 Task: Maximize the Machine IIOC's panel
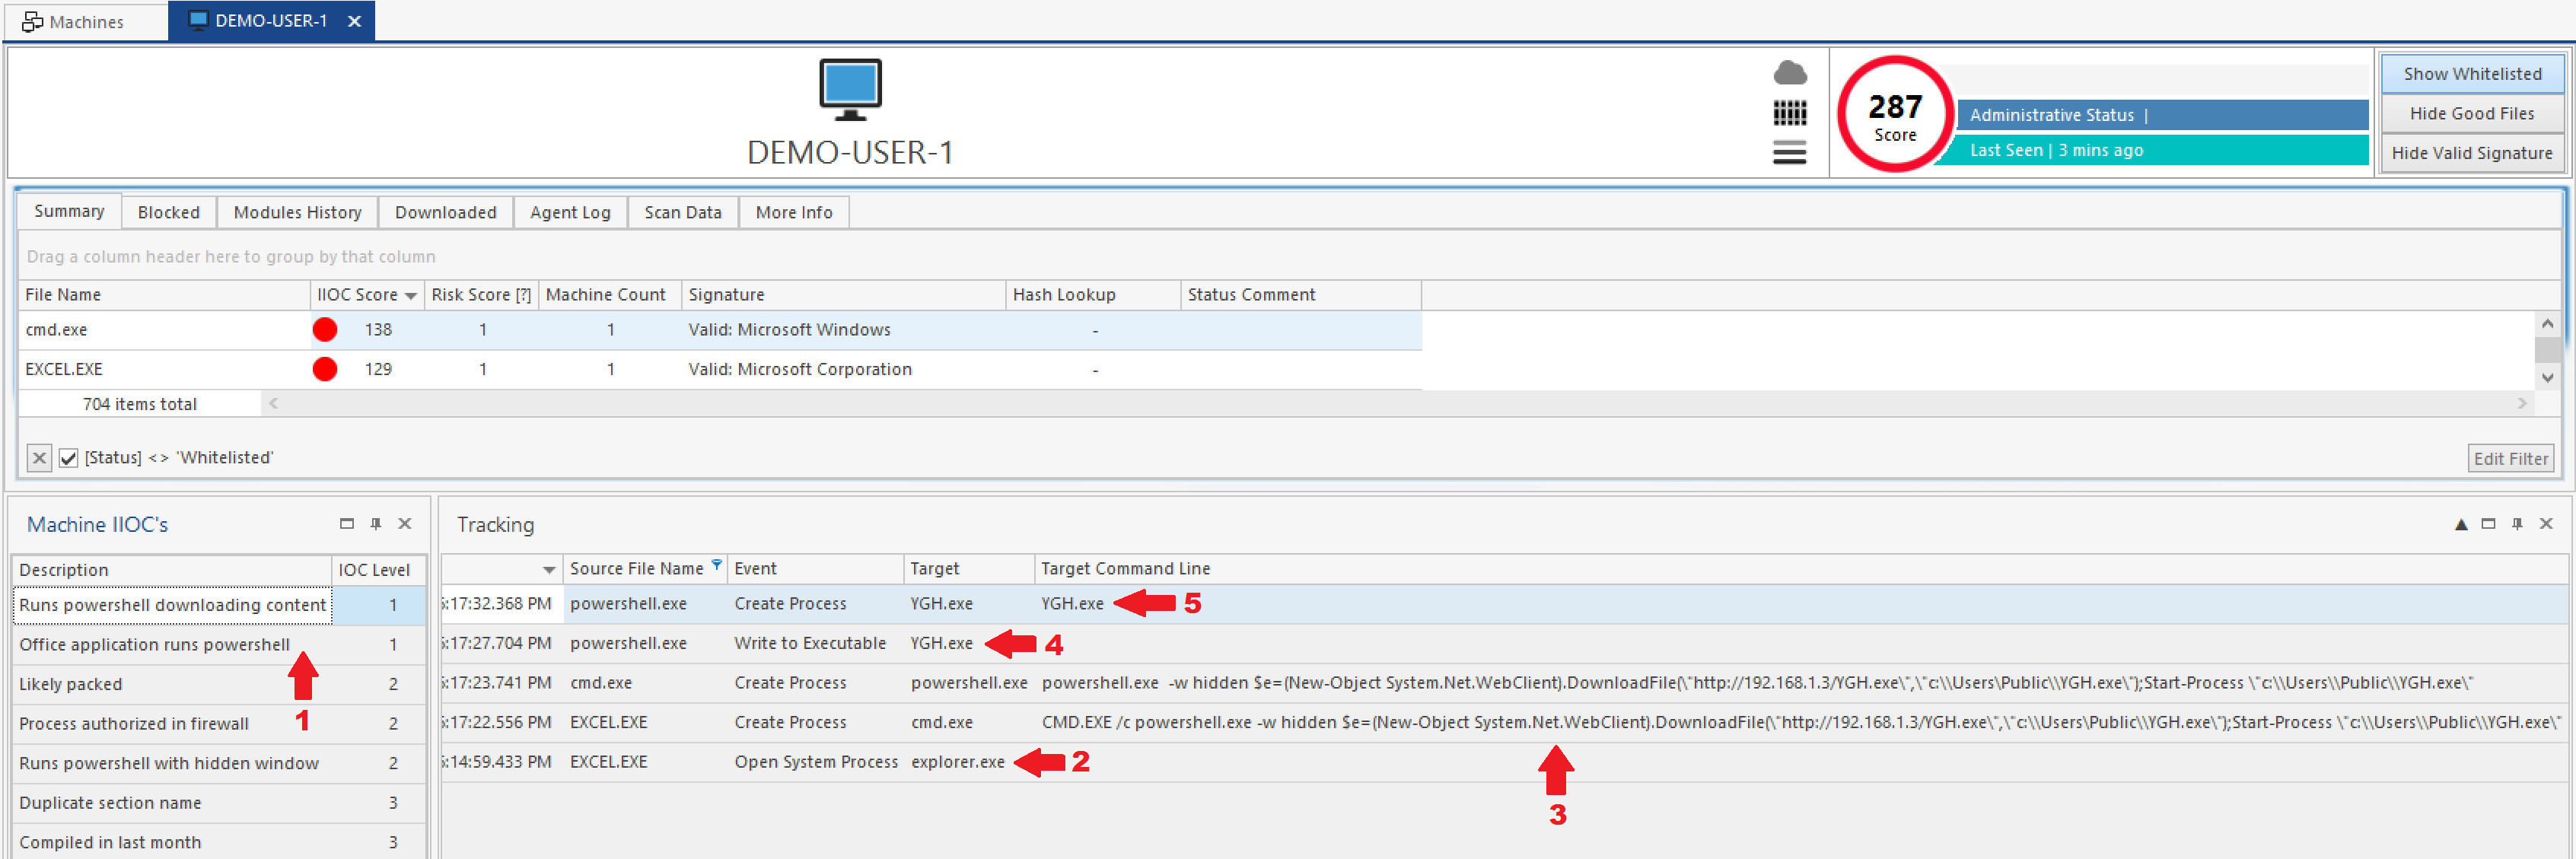pos(347,523)
